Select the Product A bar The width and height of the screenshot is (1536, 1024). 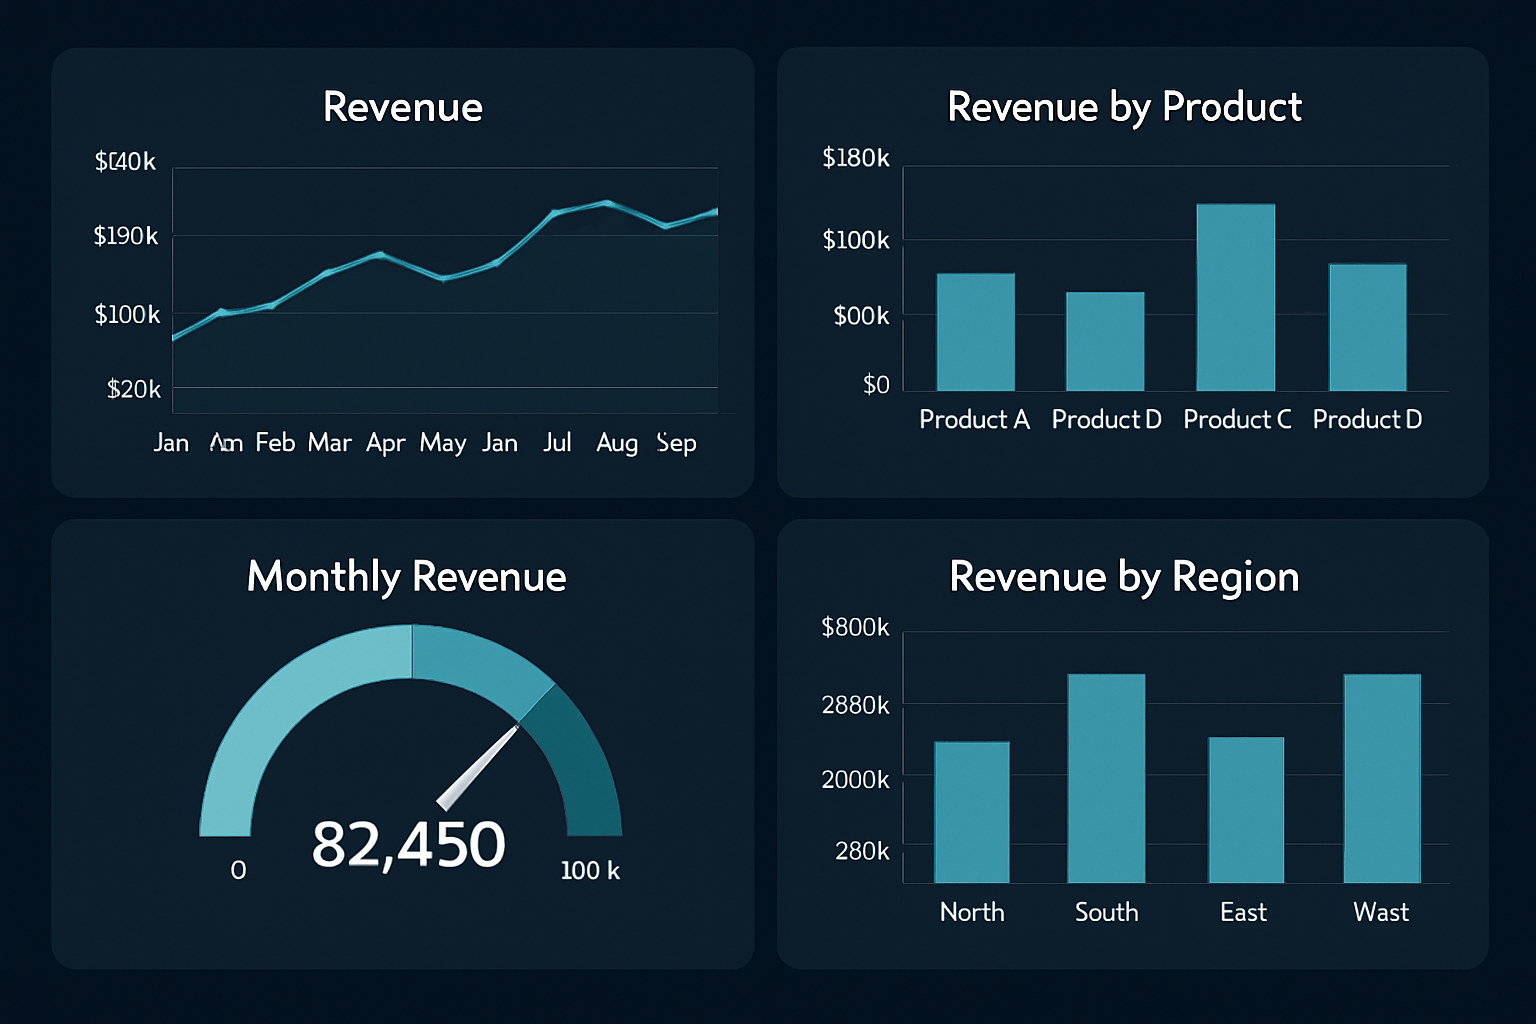pos(974,330)
